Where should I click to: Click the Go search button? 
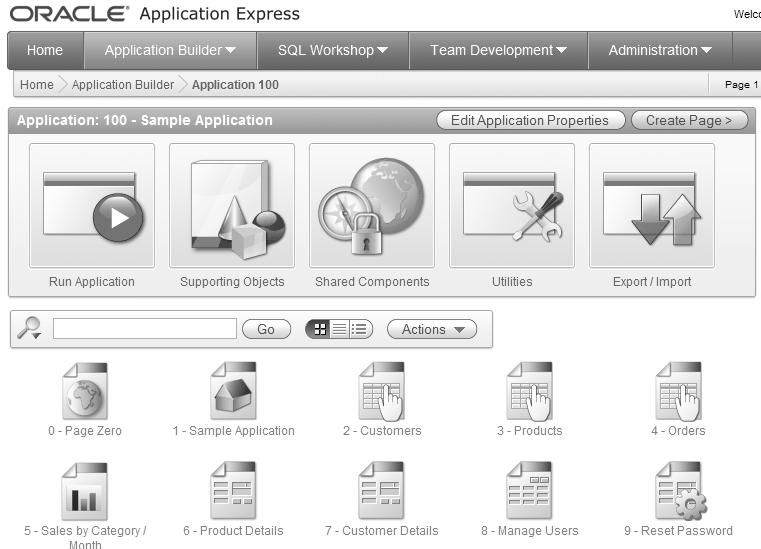(266, 329)
